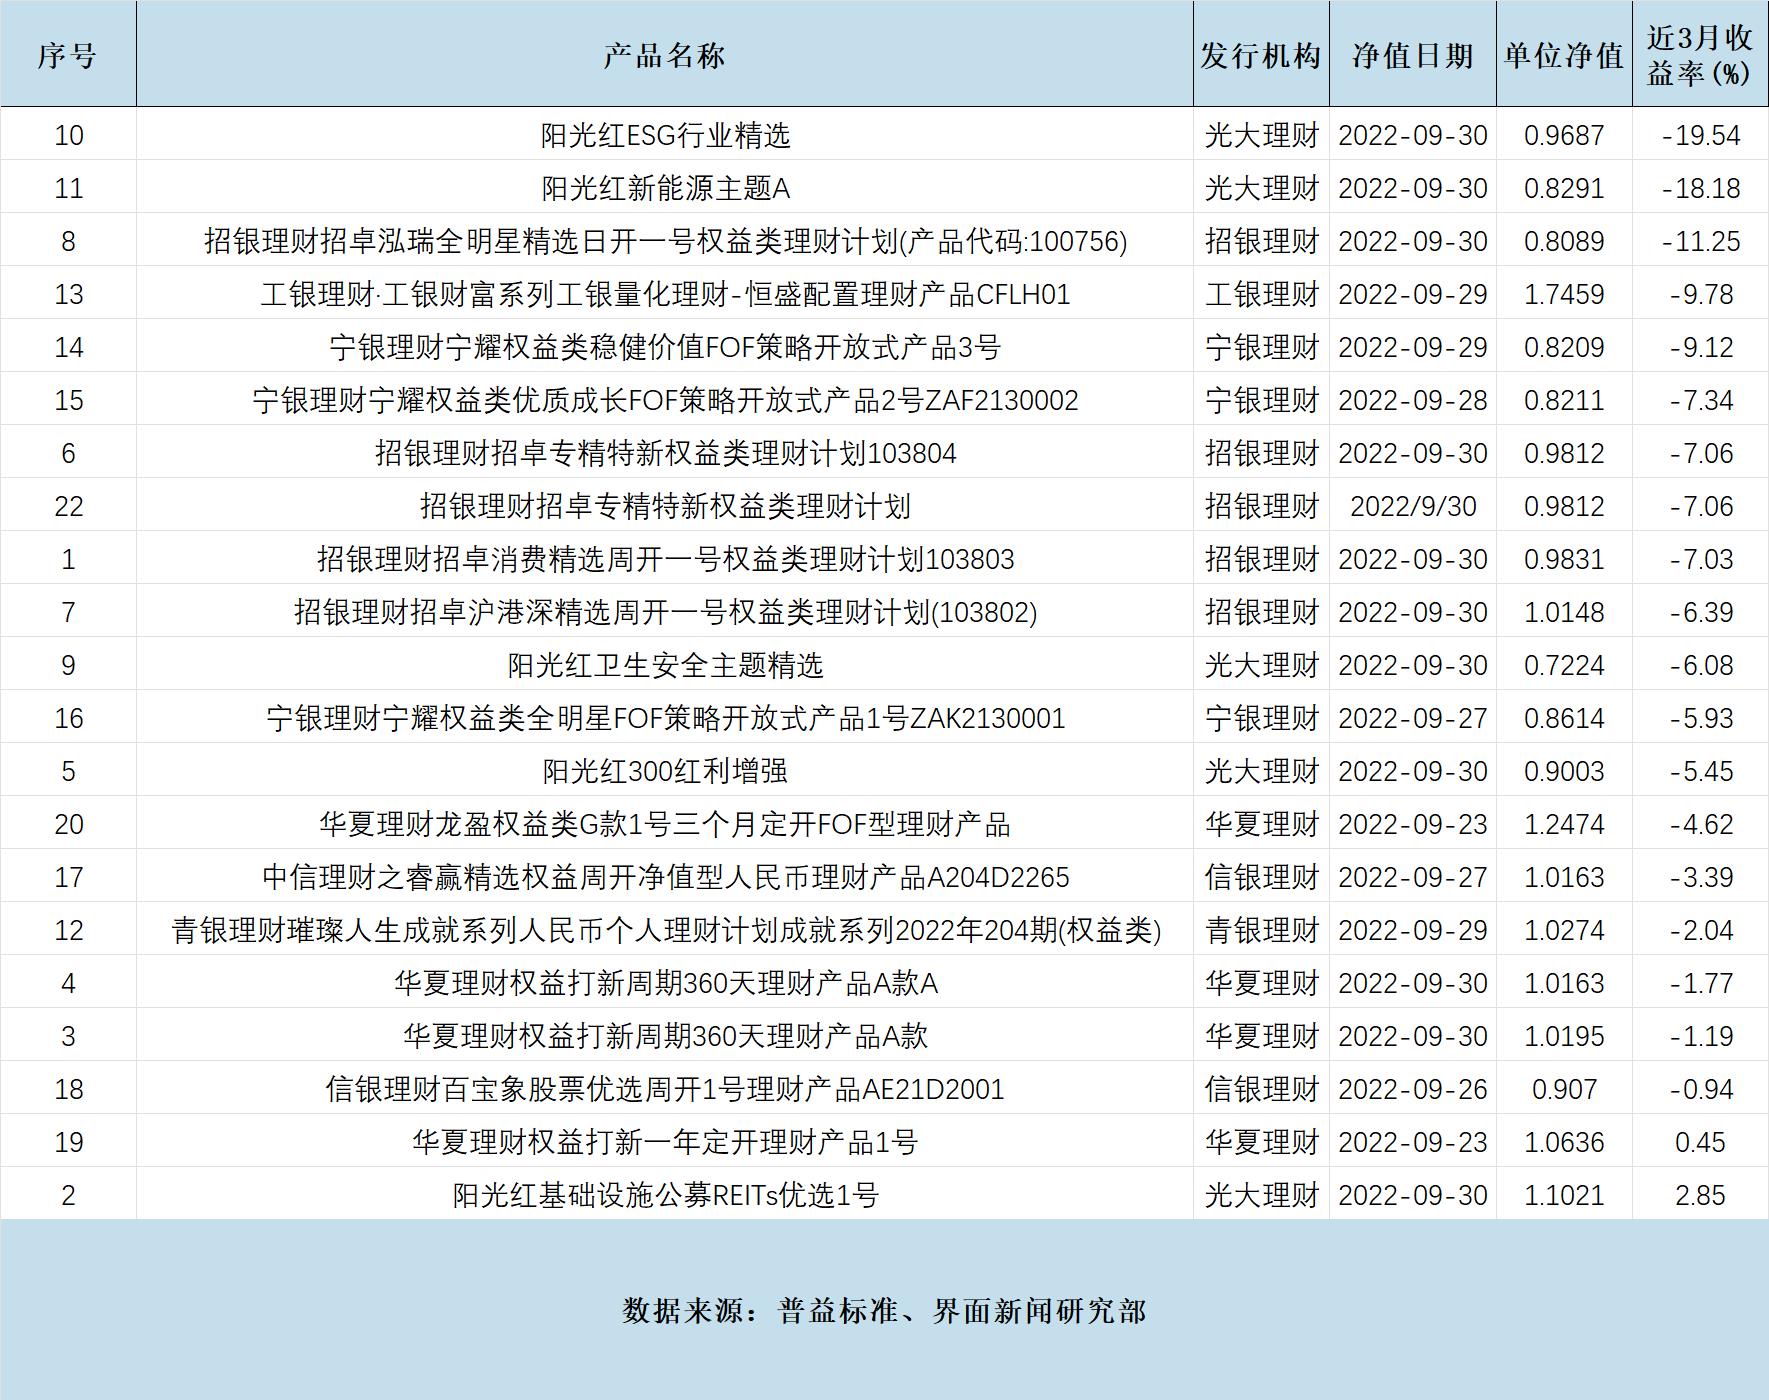Select issuer 信银理财 in sequence 17 row
The width and height of the screenshot is (1769, 1400).
click(1262, 877)
